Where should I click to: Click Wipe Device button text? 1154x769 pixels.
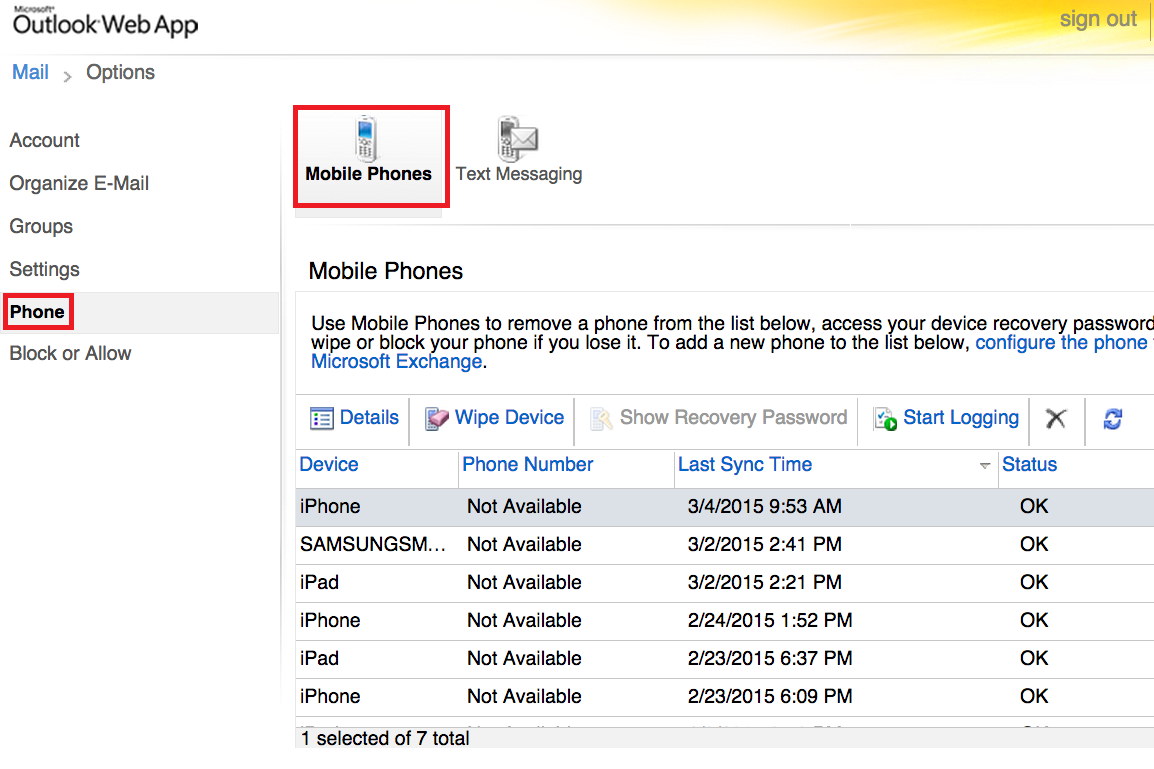509,417
